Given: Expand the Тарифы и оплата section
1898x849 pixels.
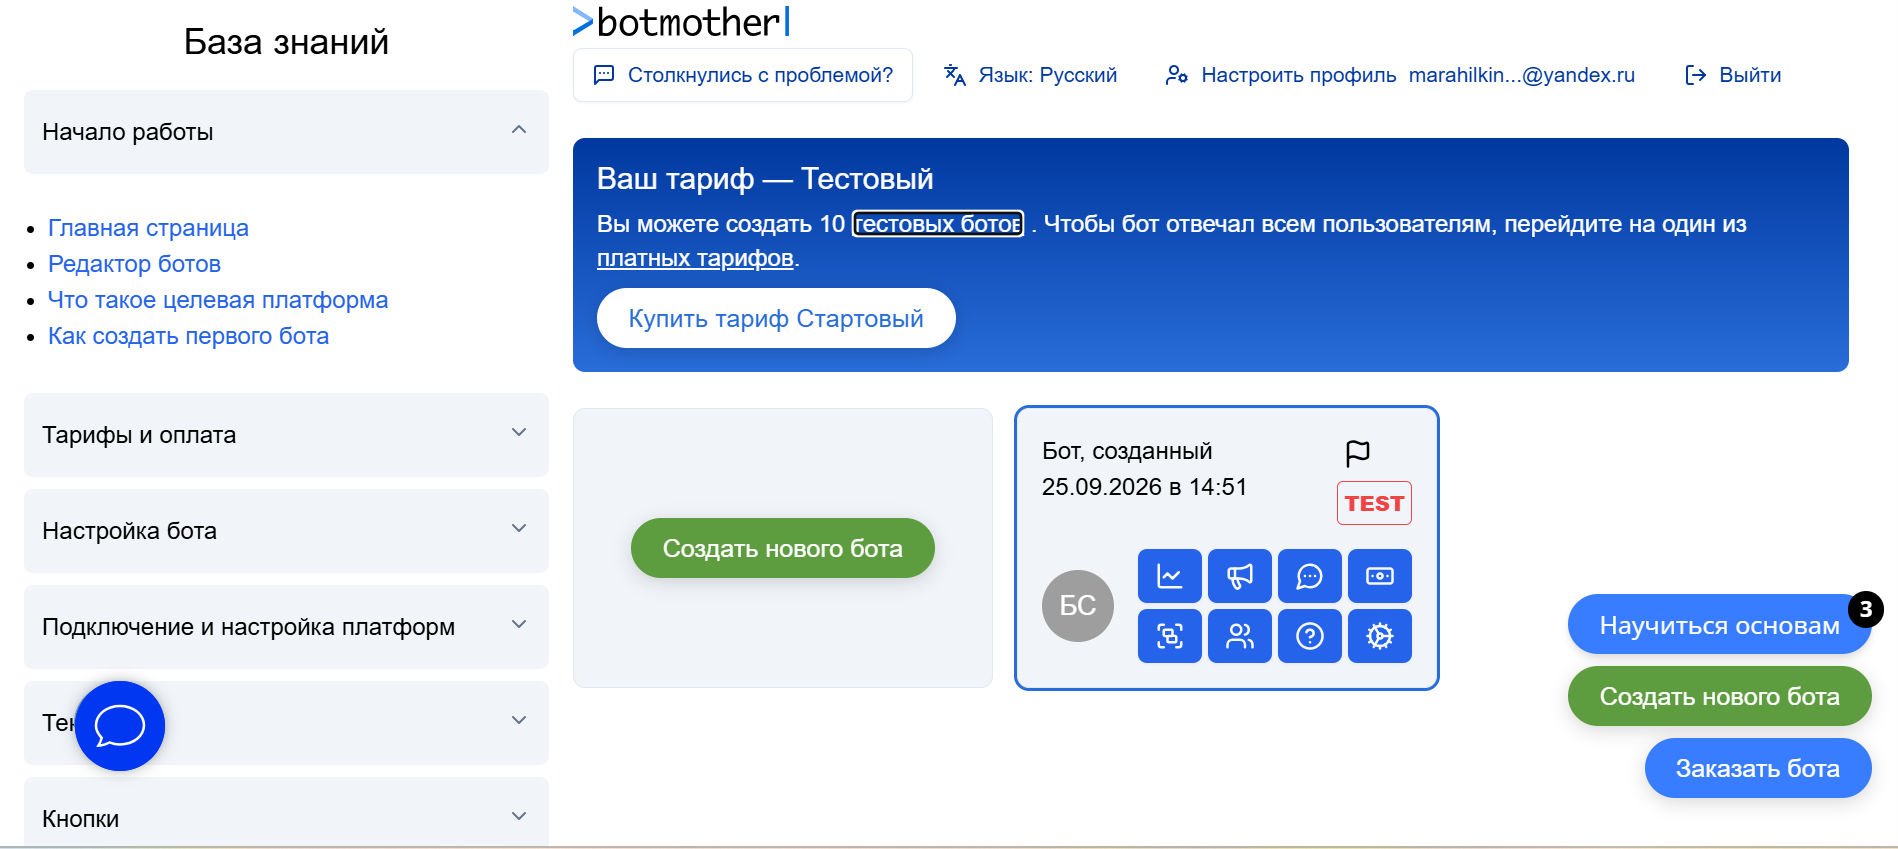Looking at the screenshot, I should click(286, 435).
